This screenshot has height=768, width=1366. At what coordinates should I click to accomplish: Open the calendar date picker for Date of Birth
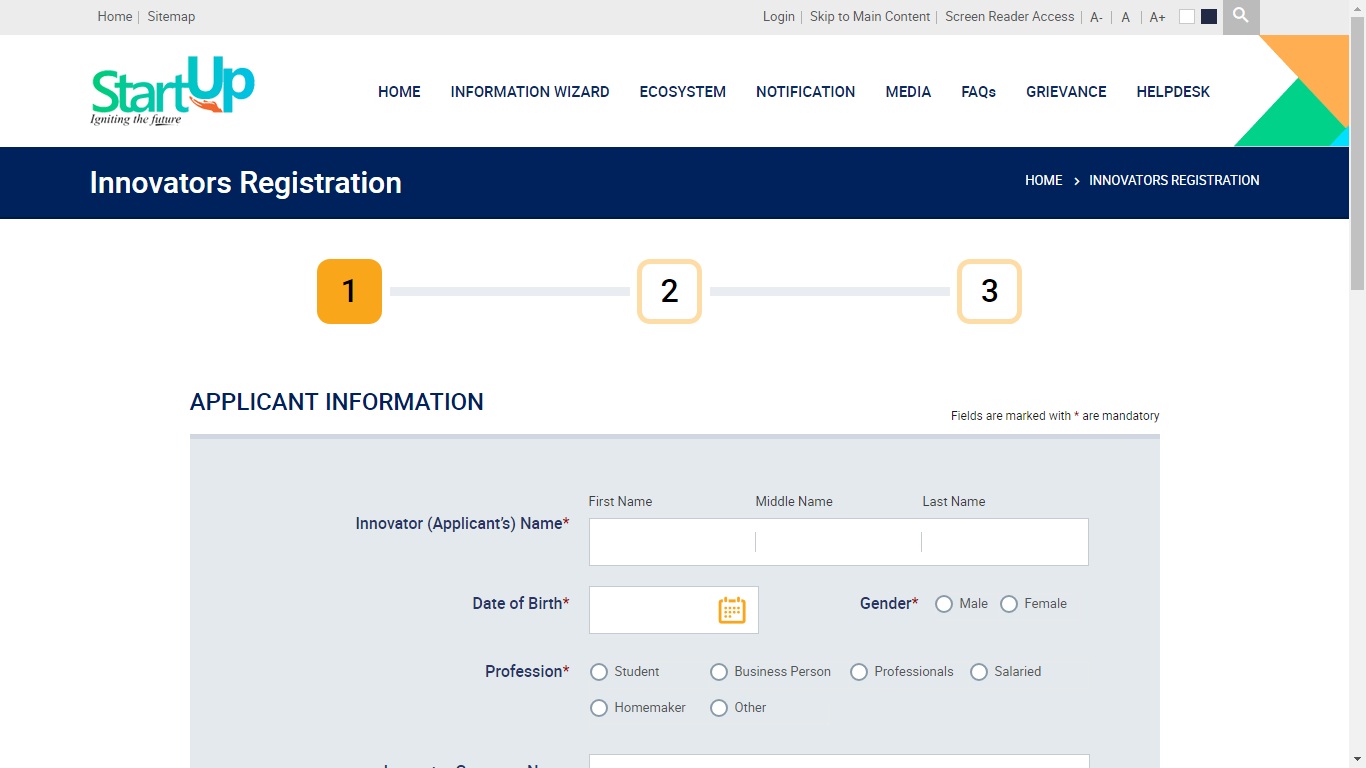tap(731, 609)
